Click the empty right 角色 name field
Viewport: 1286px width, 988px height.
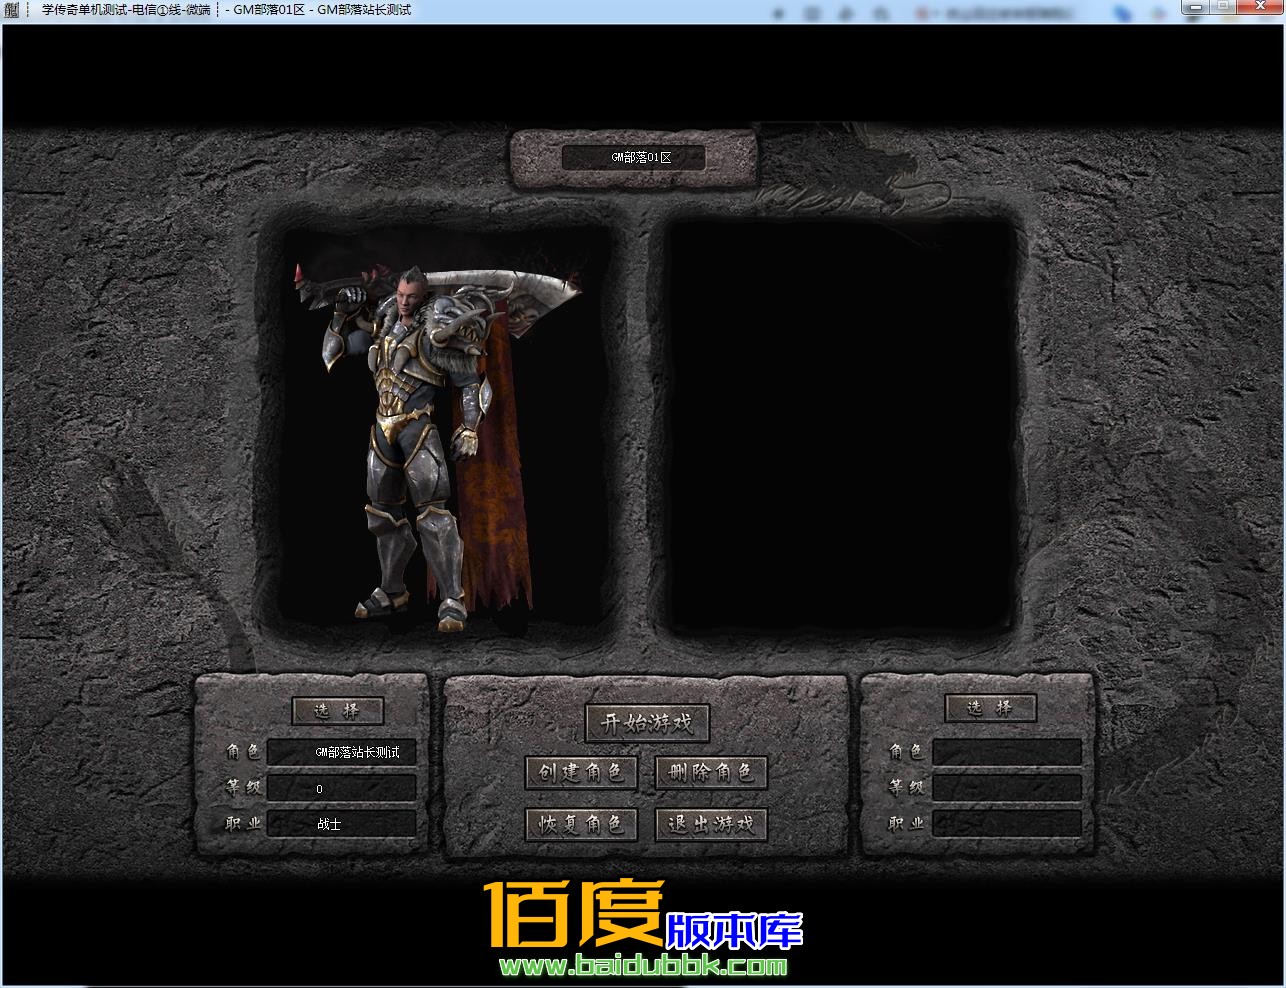pos(1006,752)
